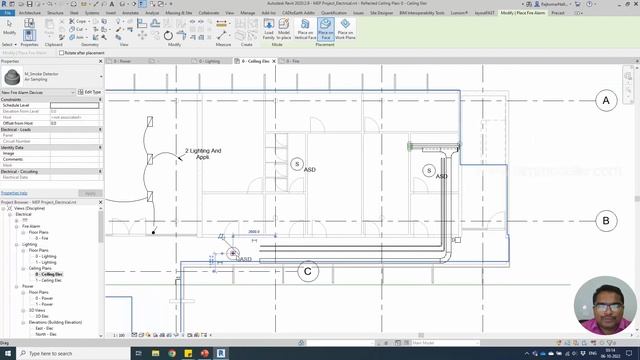Select 1 - Lighting in Project Browser
Screen dimensions: 640x360
pos(46,262)
